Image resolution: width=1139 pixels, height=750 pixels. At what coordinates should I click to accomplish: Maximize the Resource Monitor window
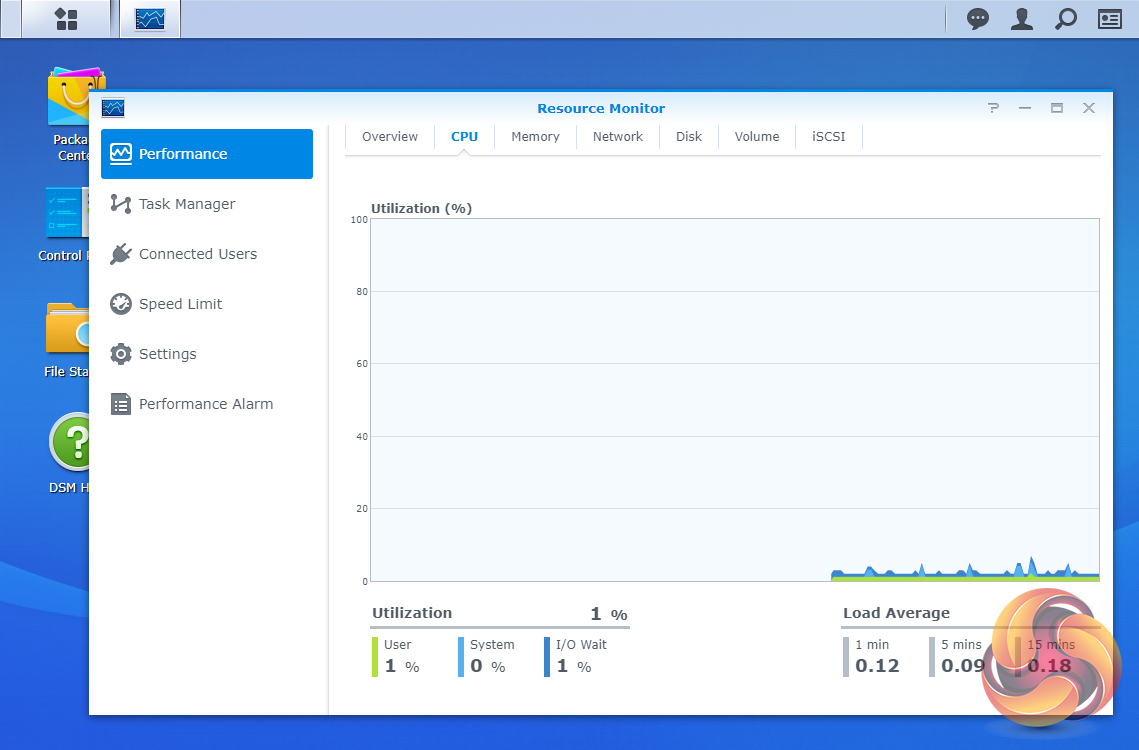coord(1056,108)
